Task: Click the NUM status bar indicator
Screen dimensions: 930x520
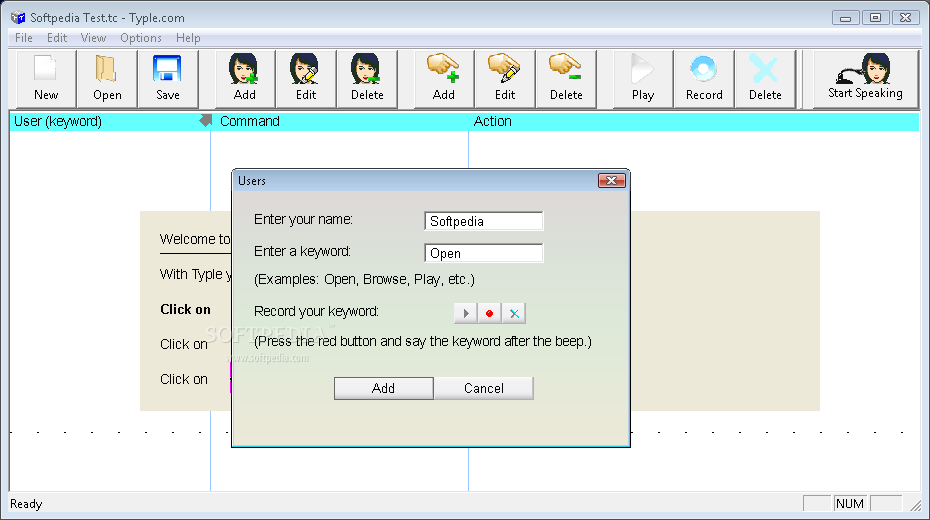Action: [x=850, y=503]
